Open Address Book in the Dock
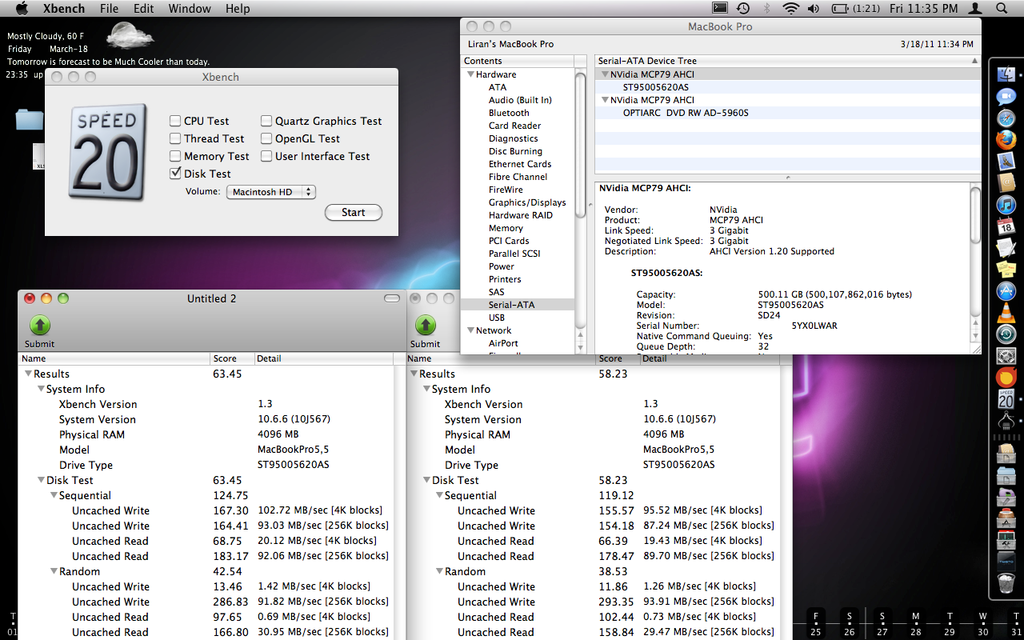The height and width of the screenshot is (640, 1024). click(x=1006, y=184)
